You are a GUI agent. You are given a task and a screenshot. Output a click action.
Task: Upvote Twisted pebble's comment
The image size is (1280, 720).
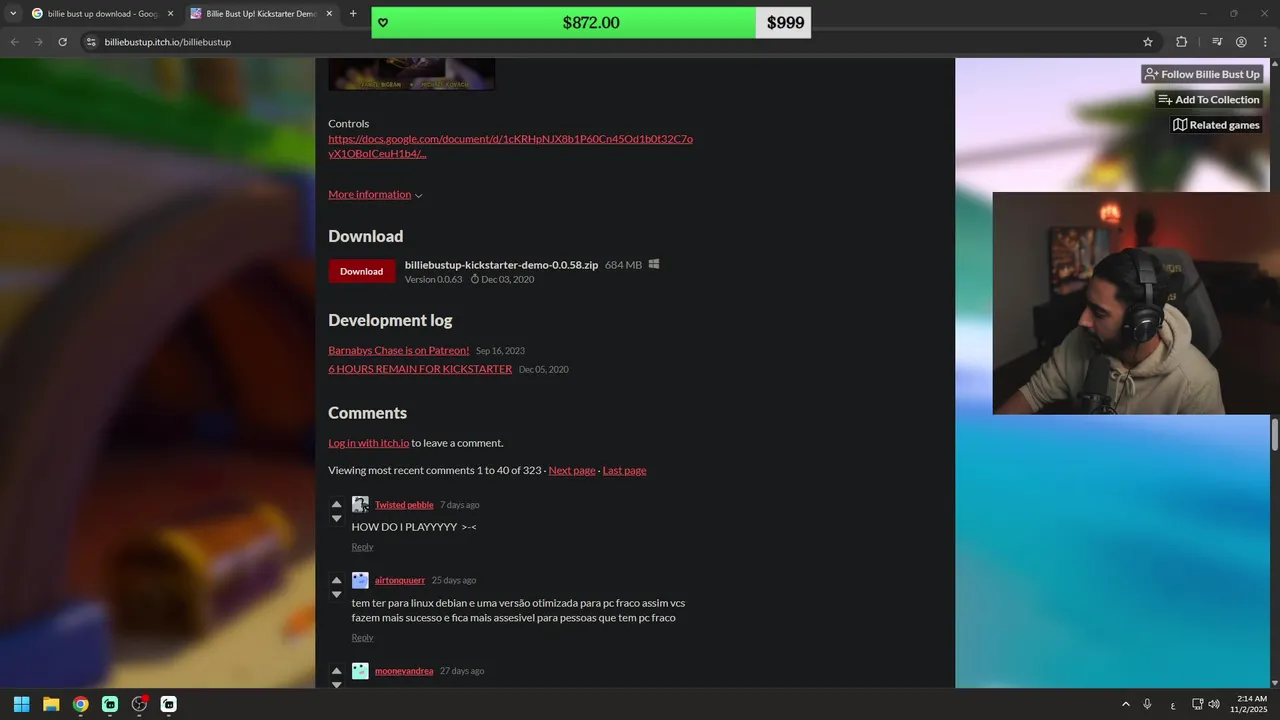click(336, 504)
